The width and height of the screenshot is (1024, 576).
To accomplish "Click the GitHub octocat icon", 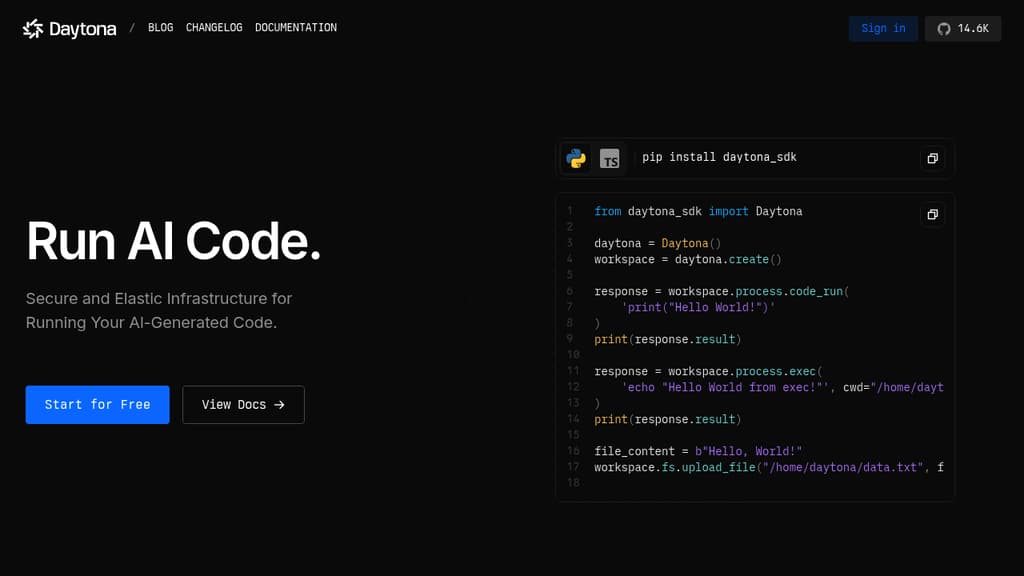I will pyautogui.click(x=943, y=28).
